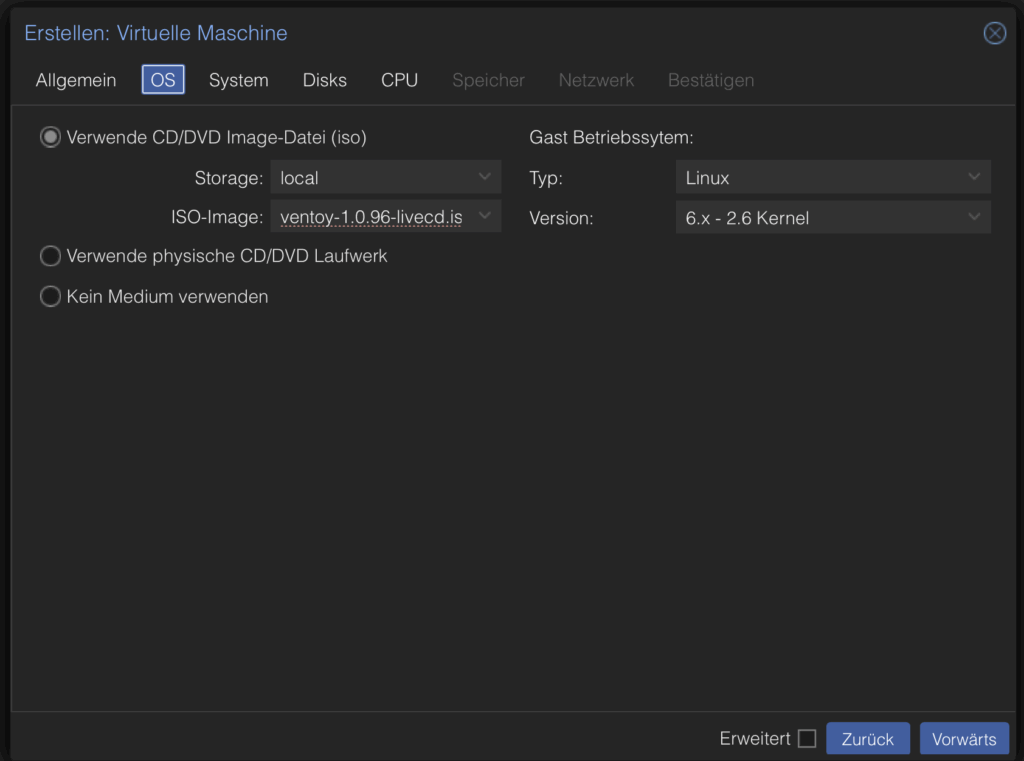The width and height of the screenshot is (1024, 761).
Task: Close the Erstellen: Virtuelle Maschine dialog
Action: coord(994,33)
